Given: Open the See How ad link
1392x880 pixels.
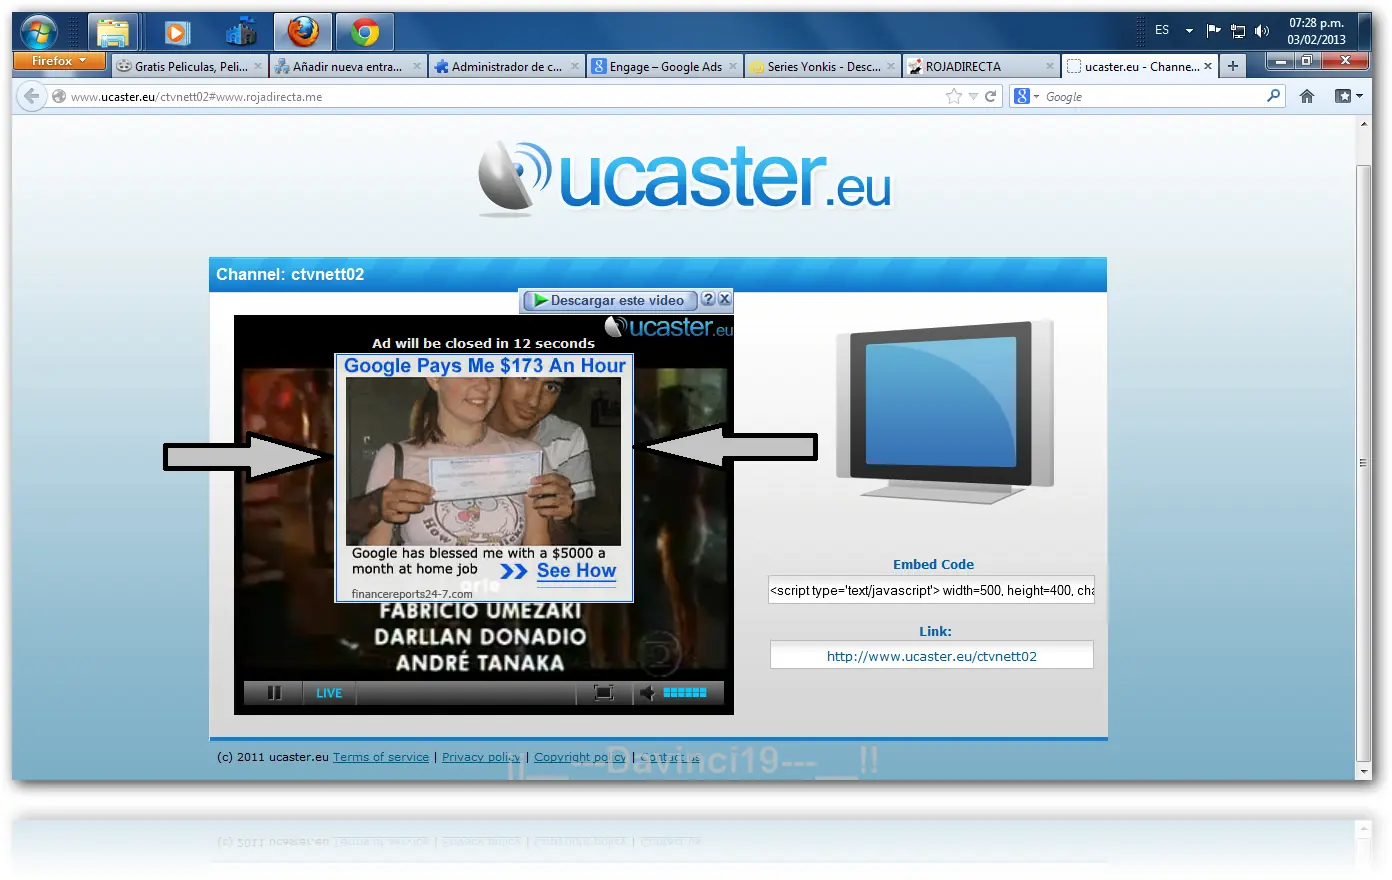Looking at the screenshot, I should 576,571.
